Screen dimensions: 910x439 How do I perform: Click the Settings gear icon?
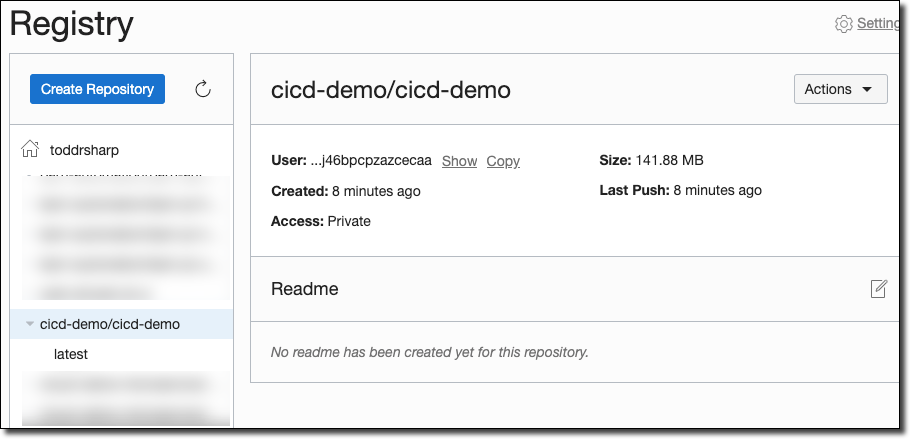844,24
